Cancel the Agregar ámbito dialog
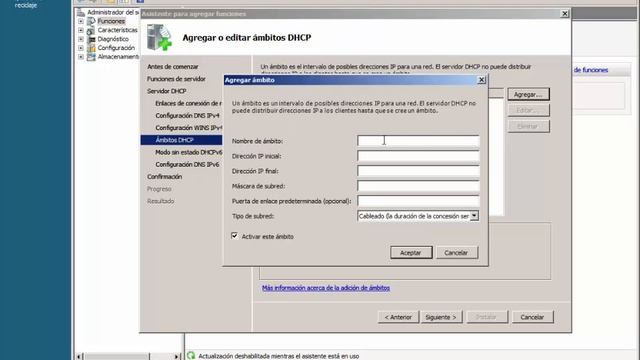 click(x=456, y=253)
